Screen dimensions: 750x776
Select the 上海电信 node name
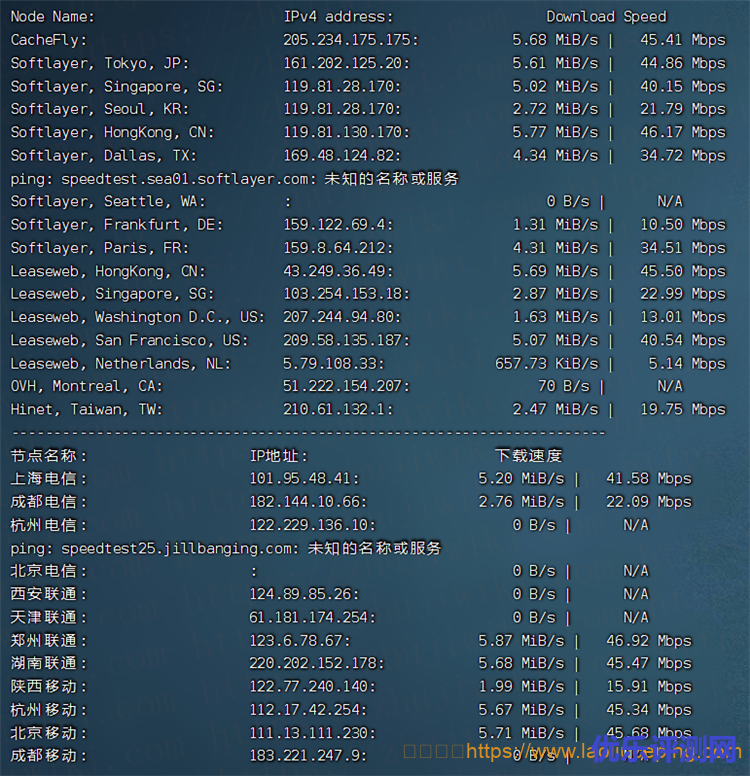click(x=49, y=479)
